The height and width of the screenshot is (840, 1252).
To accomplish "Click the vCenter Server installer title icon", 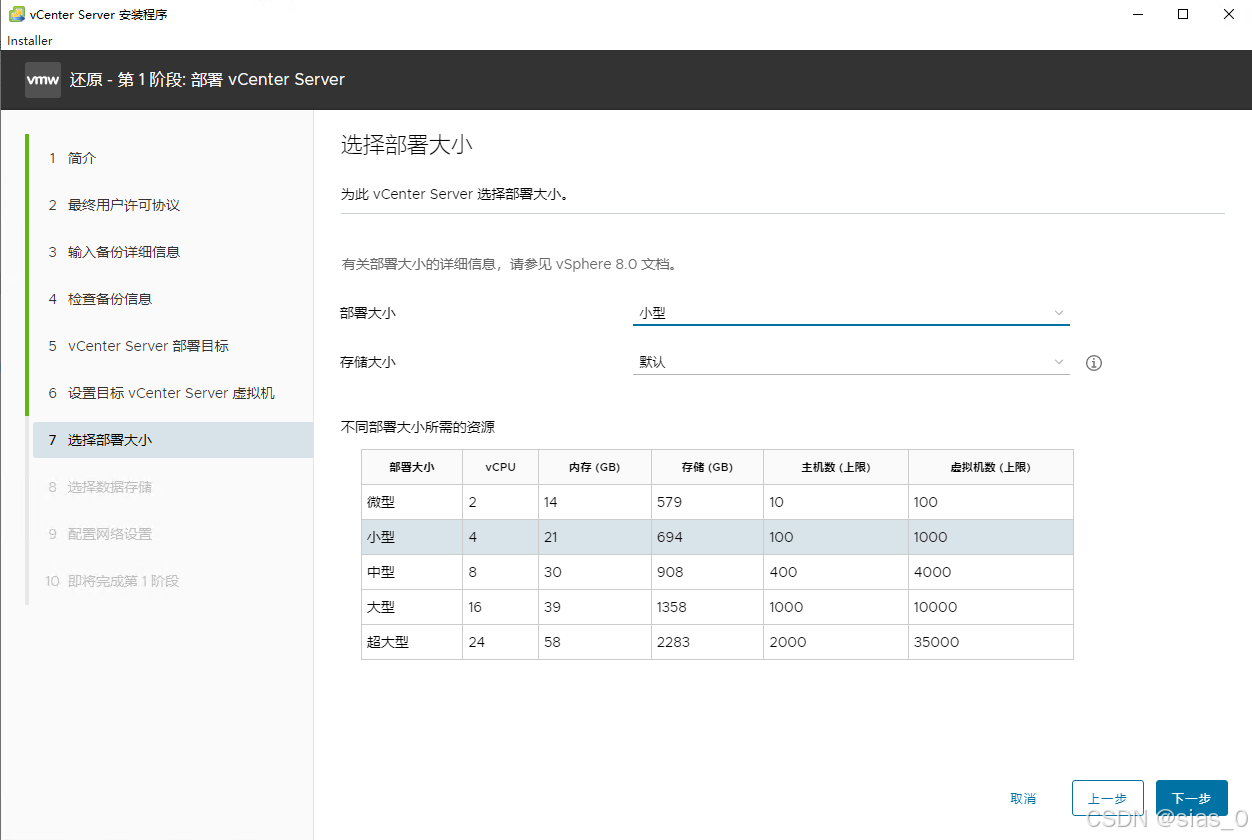I will pos(17,15).
